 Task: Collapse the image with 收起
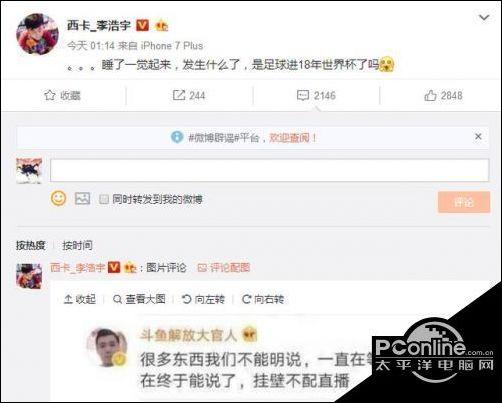(x=80, y=299)
